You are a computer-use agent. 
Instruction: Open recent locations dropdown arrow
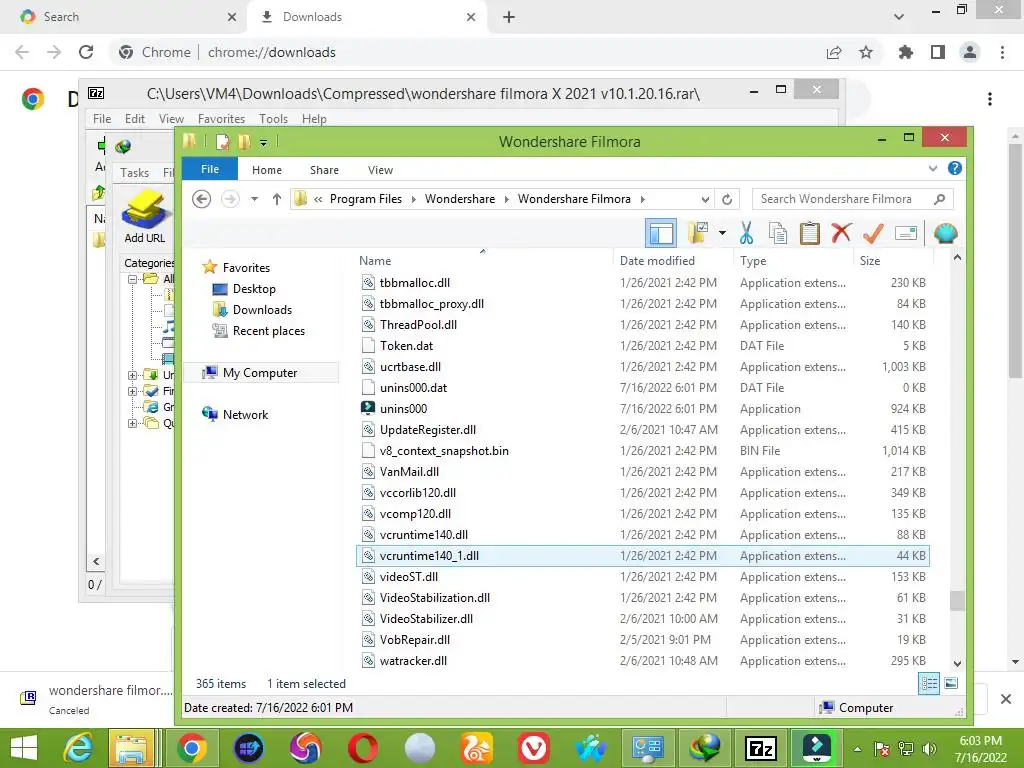255,199
